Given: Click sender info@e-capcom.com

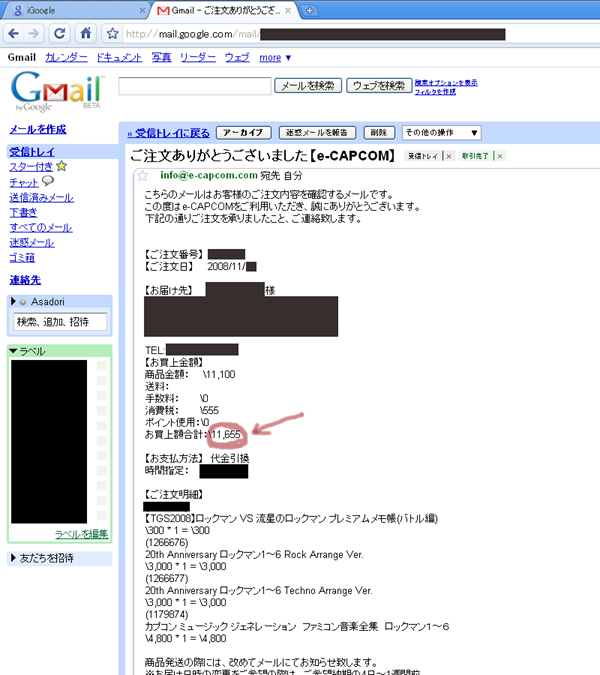Looking at the screenshot, I should click(x=209, y=175).
